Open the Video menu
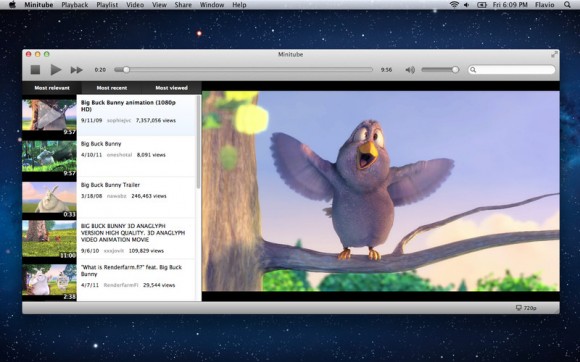The height and width of the screenshot is (362, 580). [x=135, y=4]
